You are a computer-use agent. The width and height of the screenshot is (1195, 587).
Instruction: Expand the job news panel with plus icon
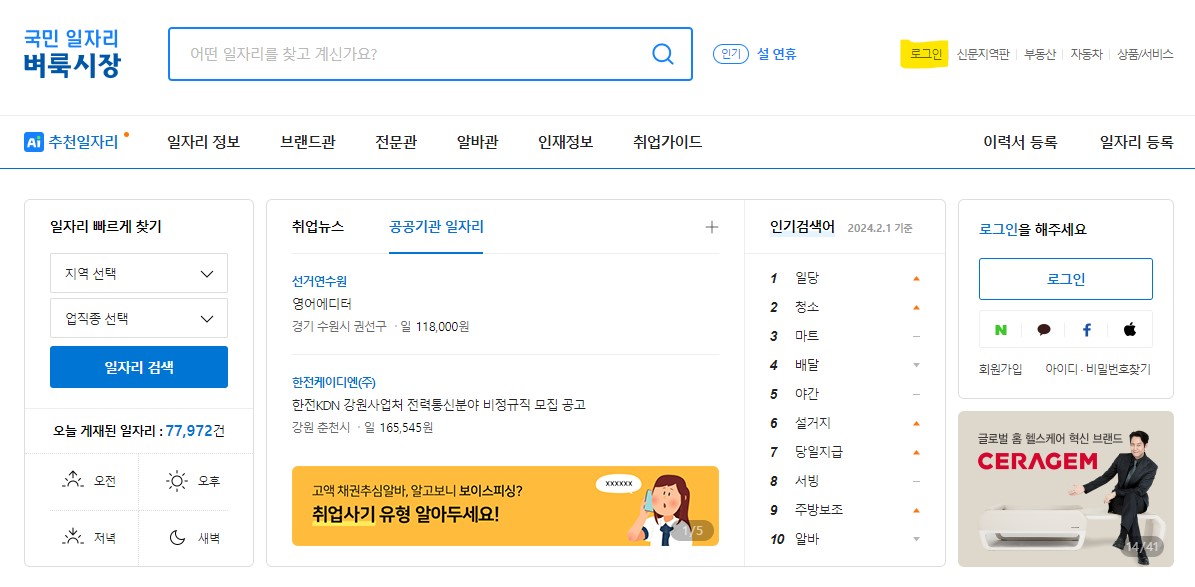coord(711,227)
